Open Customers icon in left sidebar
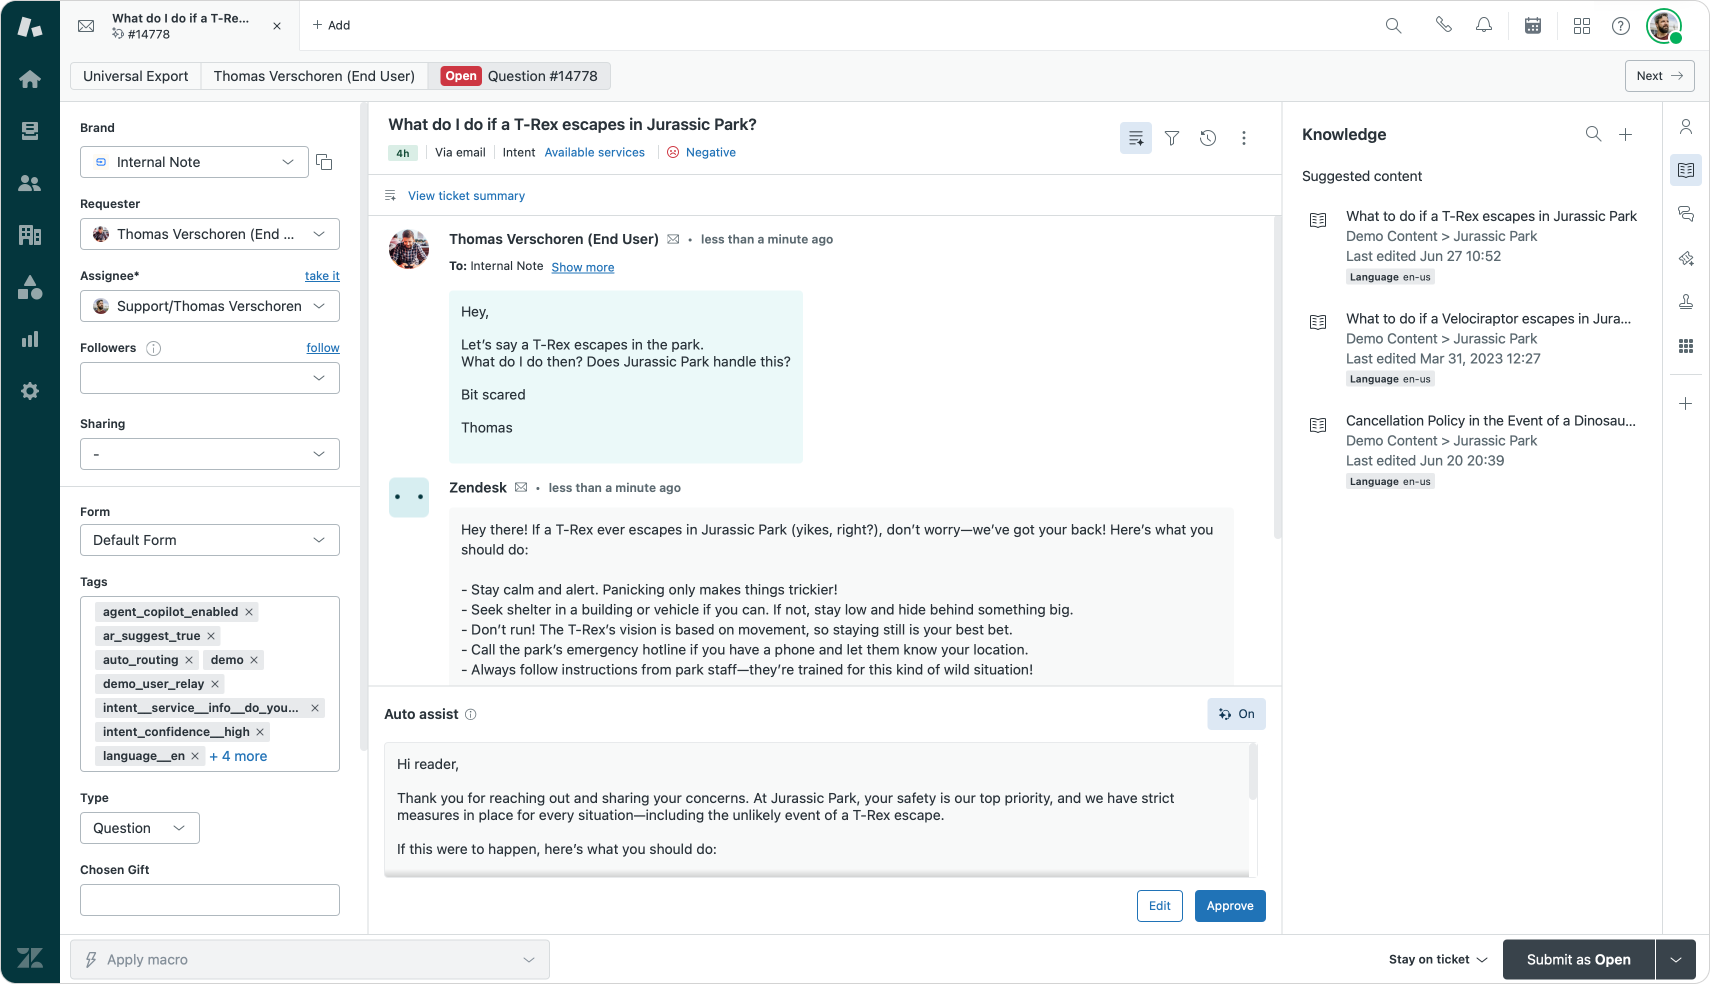1710x984 pixels. point(30,183)
